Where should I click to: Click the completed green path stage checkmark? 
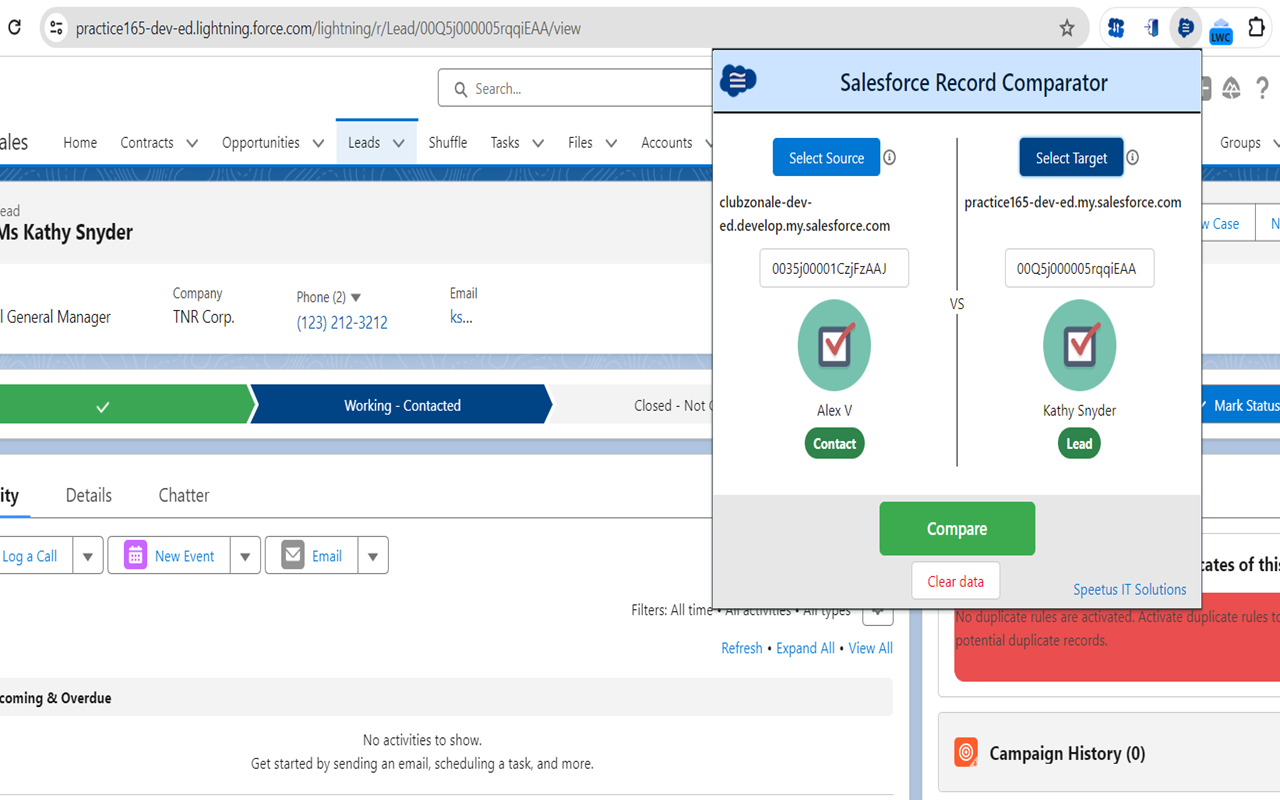pyautogui.click(x=102, y=406)
